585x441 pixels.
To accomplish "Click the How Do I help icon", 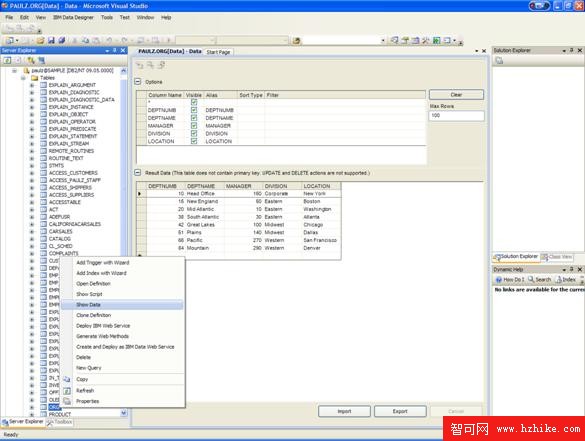I will pos(498,279).
